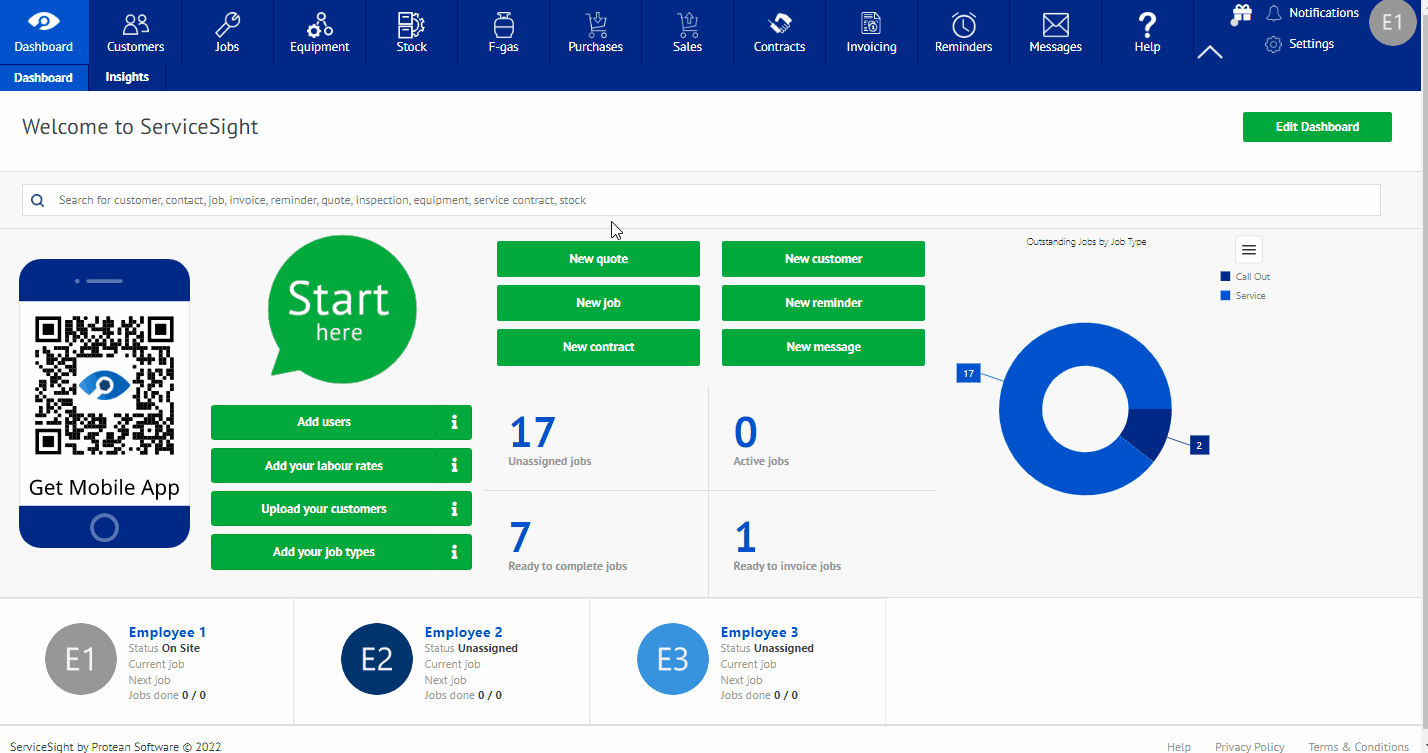Click Add your job types button

(x=324, y=552)
